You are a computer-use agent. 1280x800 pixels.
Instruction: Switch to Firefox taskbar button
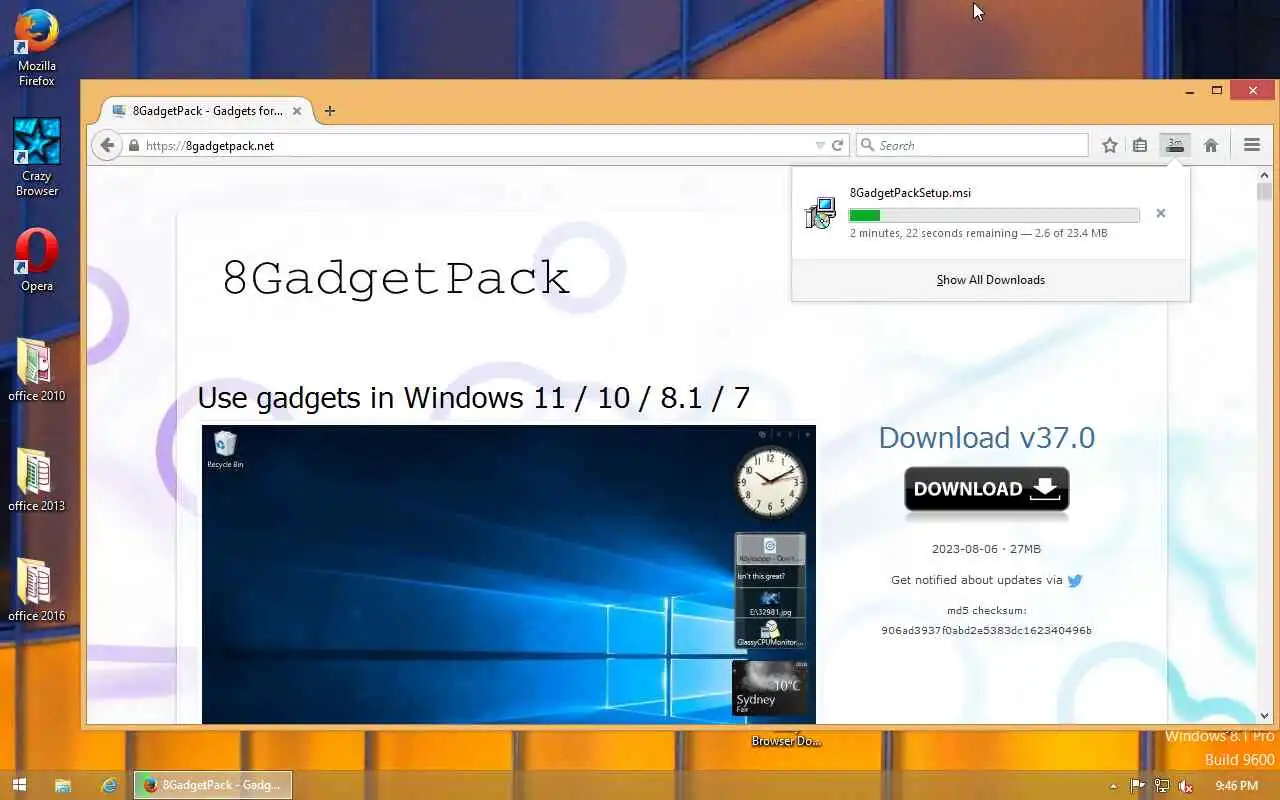click(x=213, y=785)
